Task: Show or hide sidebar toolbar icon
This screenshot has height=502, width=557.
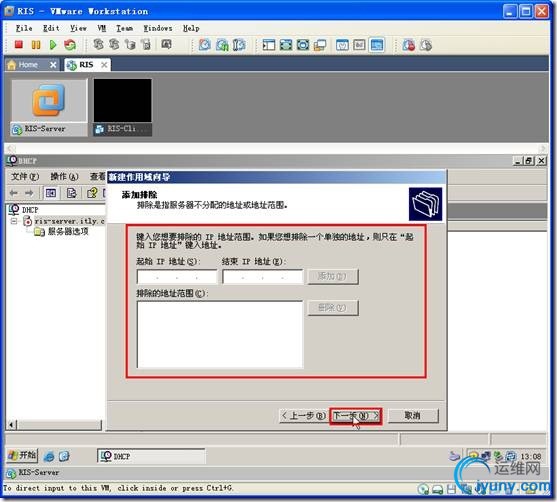Action: click(x=269, y=45)
